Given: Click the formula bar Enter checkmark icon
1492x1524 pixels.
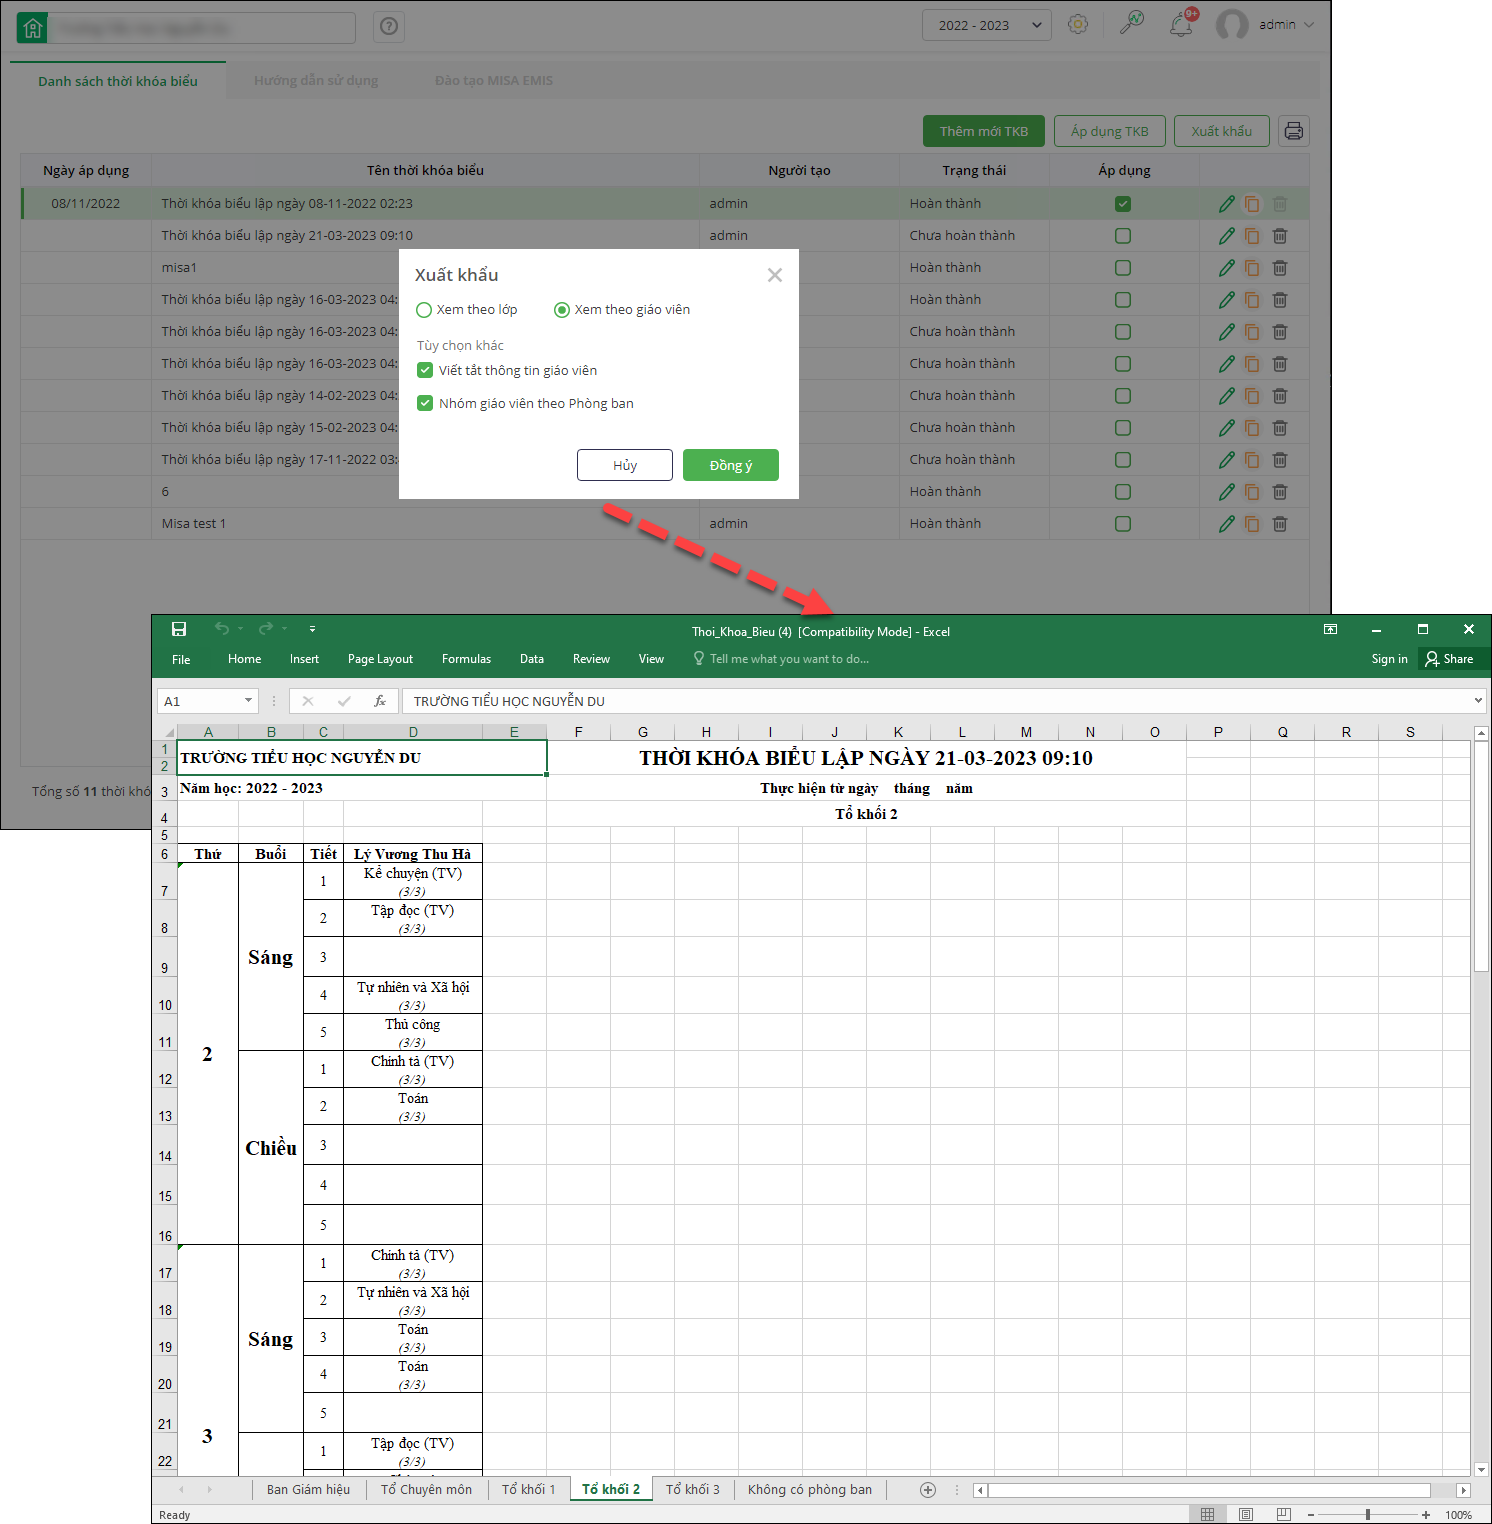Looking at the screenshot, I should (x=344, y=701).
